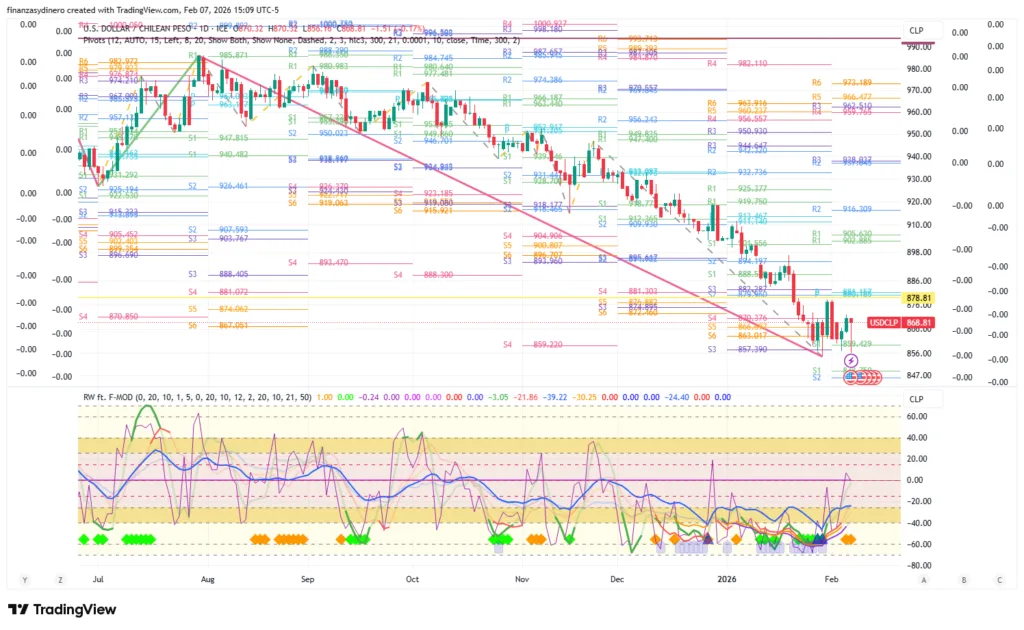Click the C button at bottom right
Viewport: 1024px width, 630px height.
999,579
